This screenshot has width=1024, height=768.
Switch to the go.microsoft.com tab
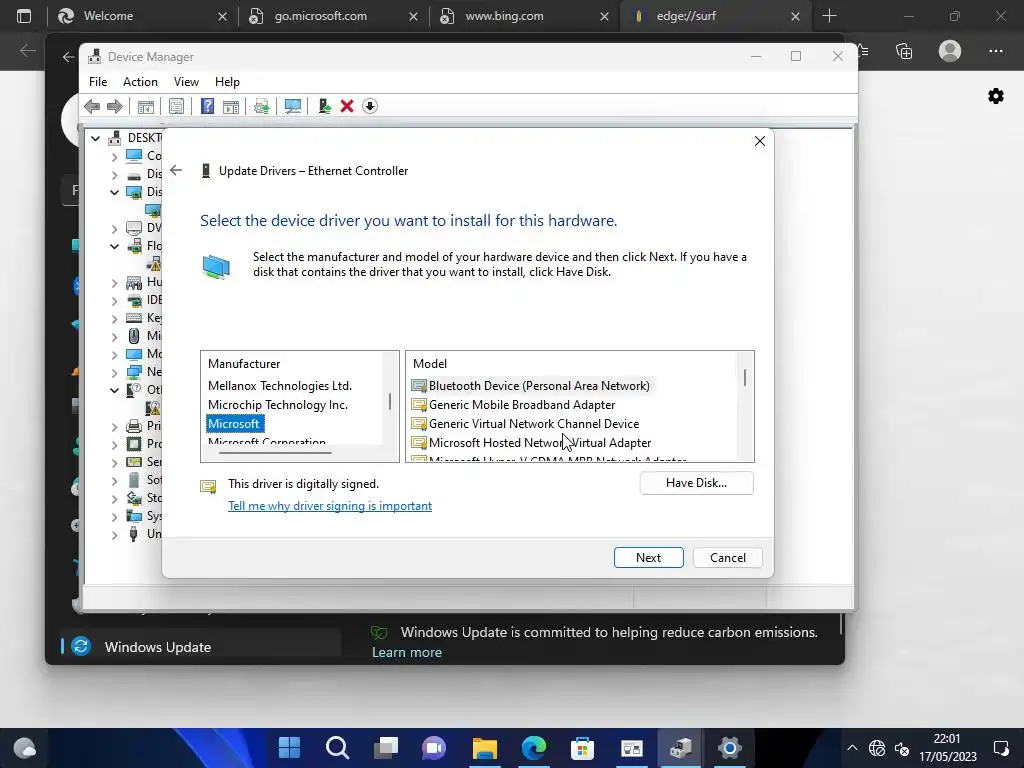pyautogui.click(x=333, y=16)
